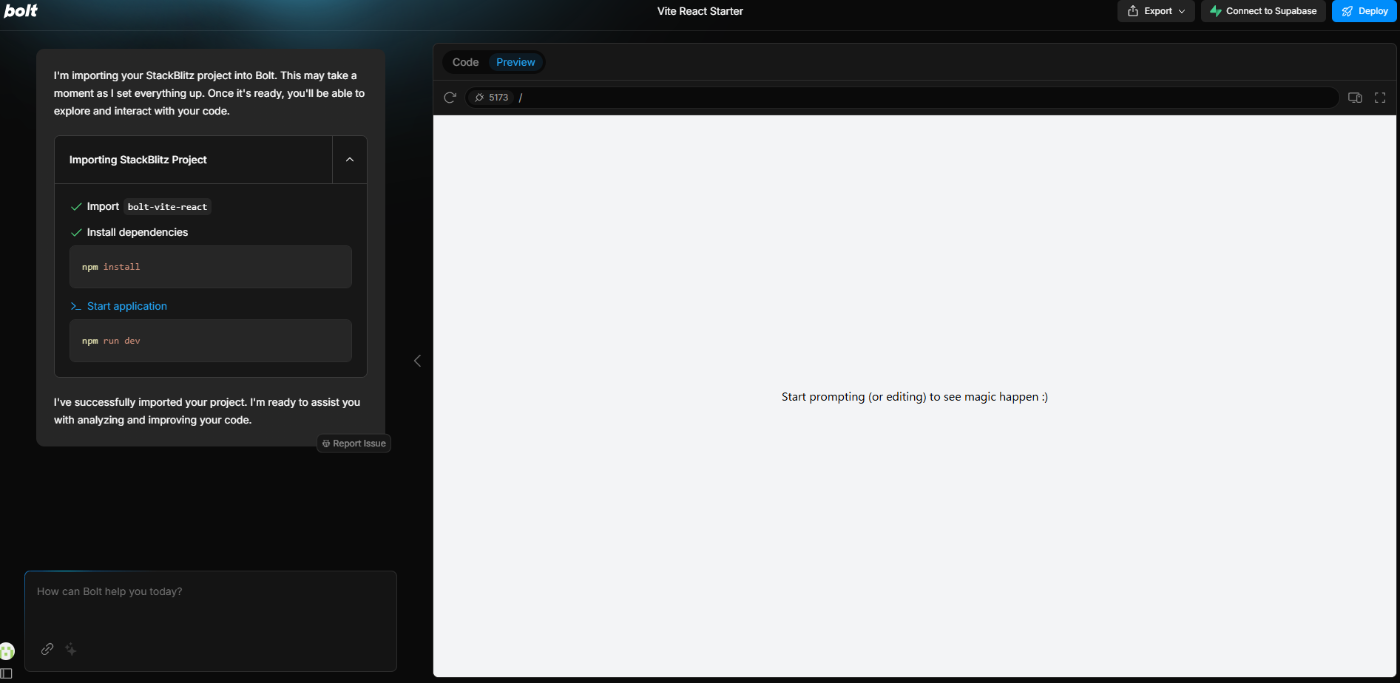
Task: Click the attach link icon
Action: [x=47, y=649]
